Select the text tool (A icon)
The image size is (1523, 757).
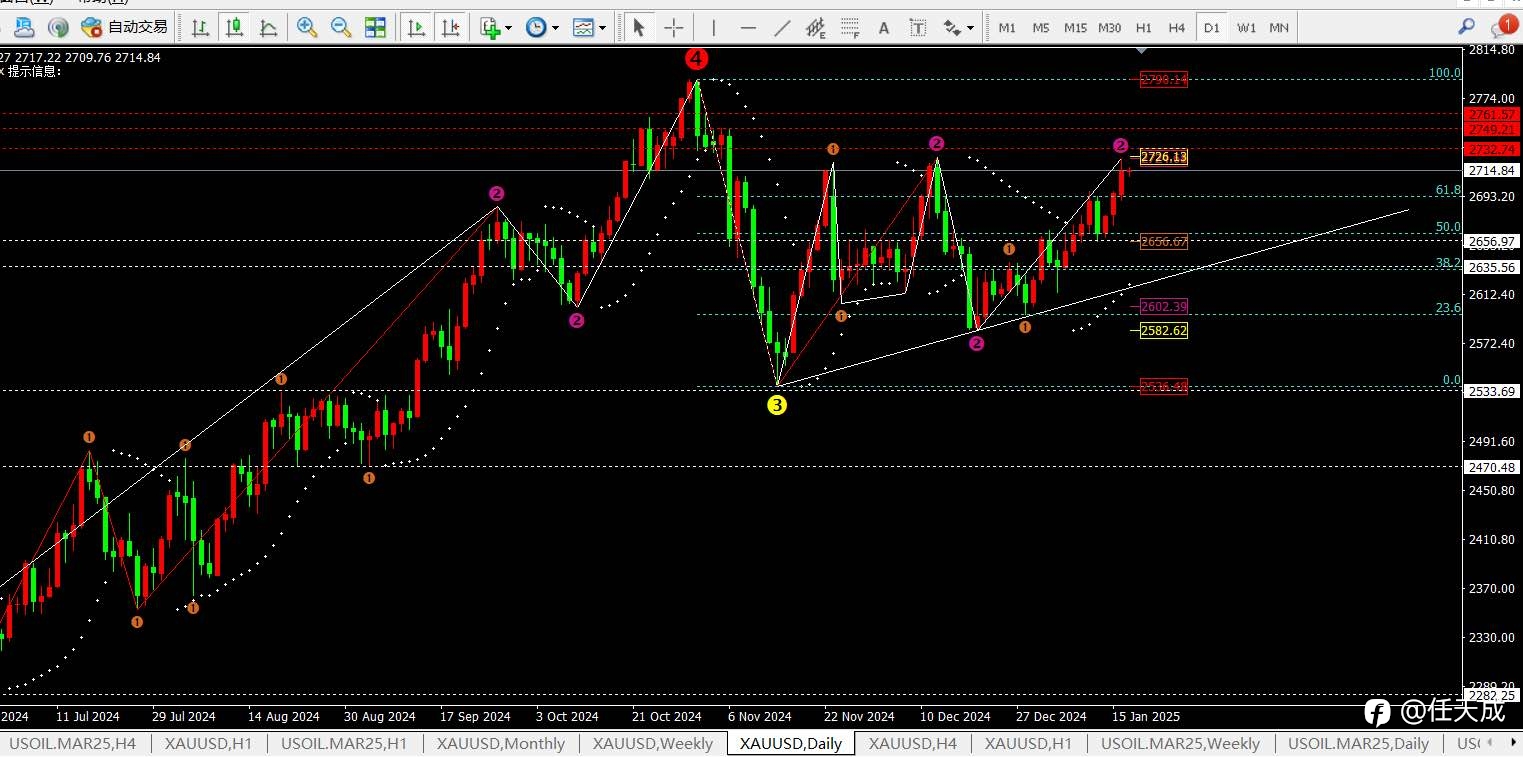[x=884, y=28]
